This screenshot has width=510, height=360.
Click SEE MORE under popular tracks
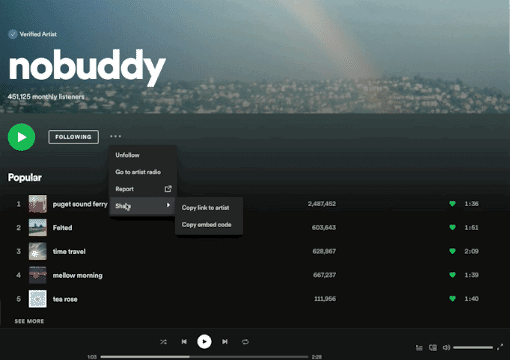29,321
